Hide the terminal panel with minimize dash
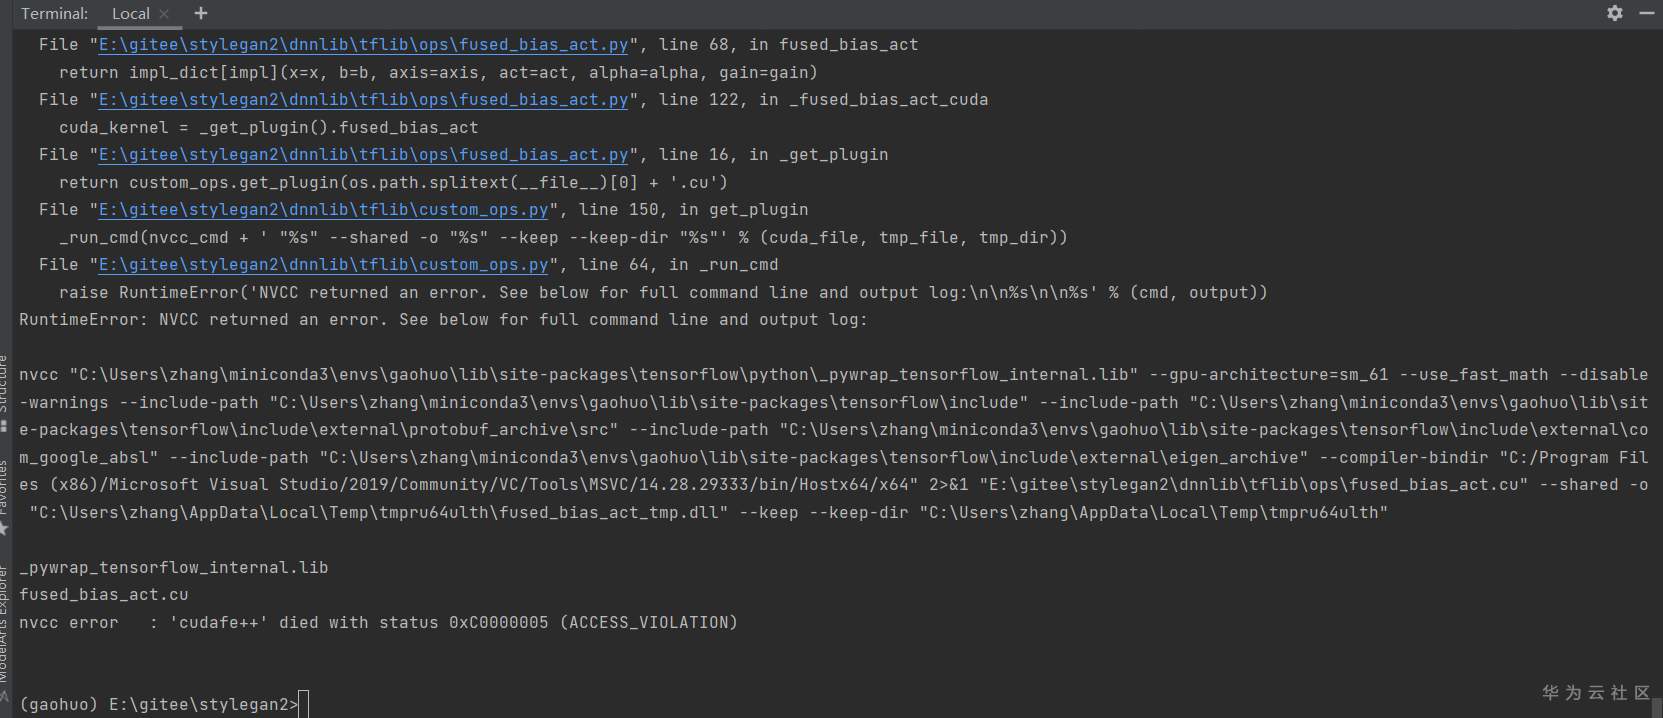1663x718 pixels. pyautogui.click(x=1646, y=13)
